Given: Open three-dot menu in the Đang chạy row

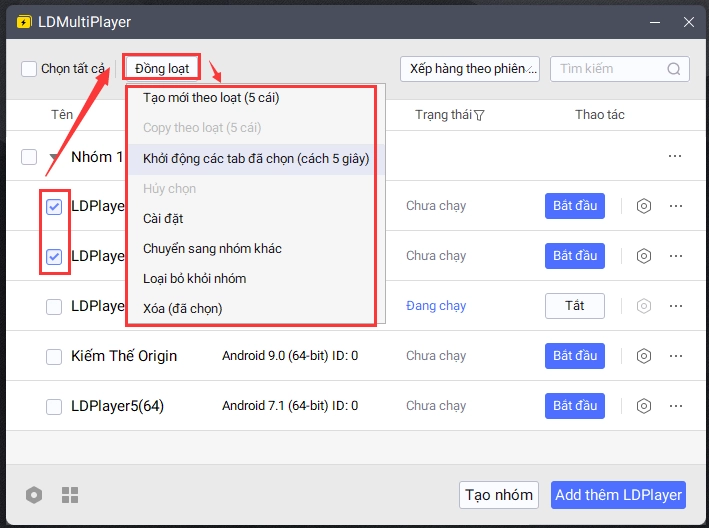Looking at the screenshot, I should (x=676, y=306).
